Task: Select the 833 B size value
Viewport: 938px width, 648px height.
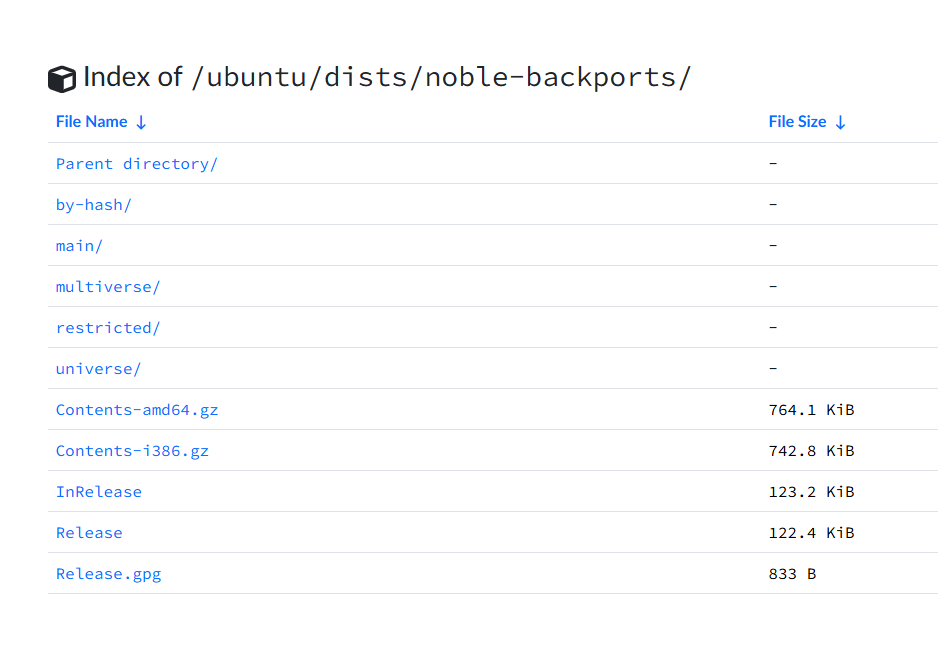Action: tap(792, 574)
